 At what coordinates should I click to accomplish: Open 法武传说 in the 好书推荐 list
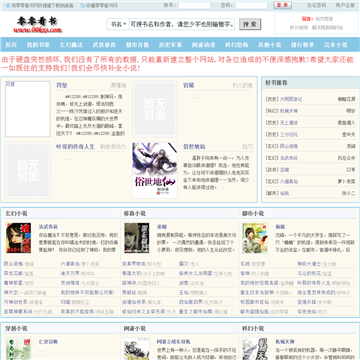pyautogui.click(x=289, y=158)
